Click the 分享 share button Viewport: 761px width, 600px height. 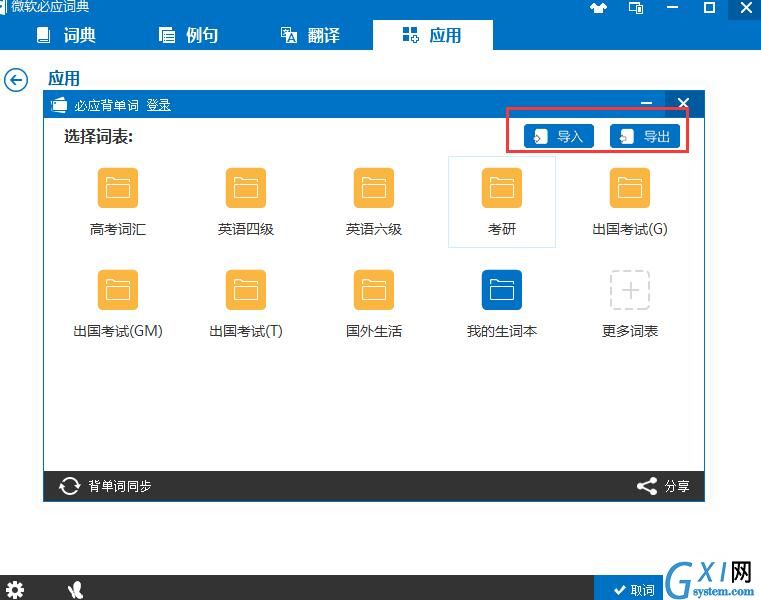click(x=663, y=486)
